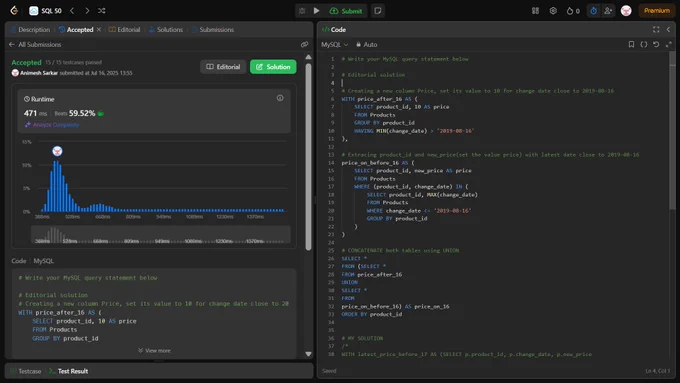Click the runtime distribution range slider
The width and height of the screenshot is (680, 383).
coord(160,235)
